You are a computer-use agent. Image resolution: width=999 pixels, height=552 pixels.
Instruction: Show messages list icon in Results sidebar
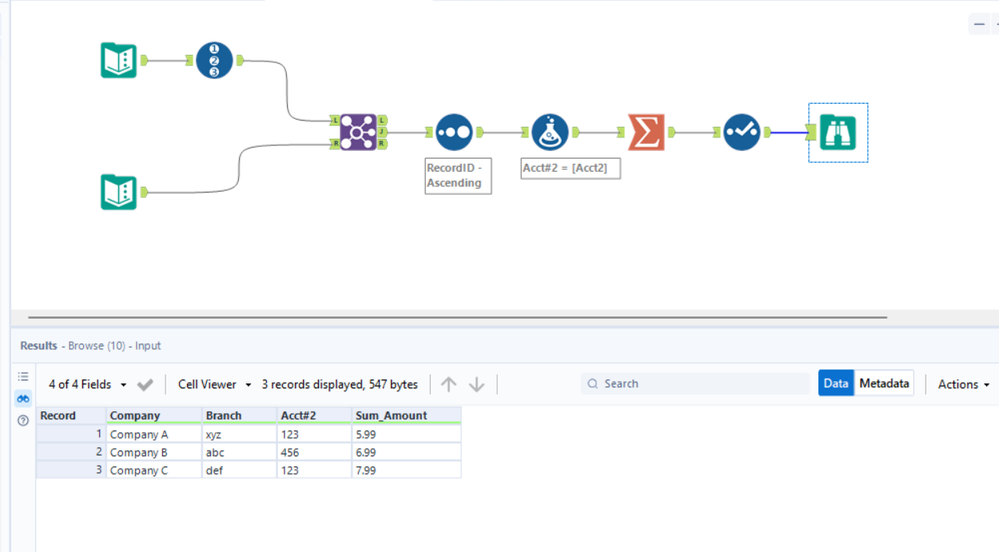[23, 377]
